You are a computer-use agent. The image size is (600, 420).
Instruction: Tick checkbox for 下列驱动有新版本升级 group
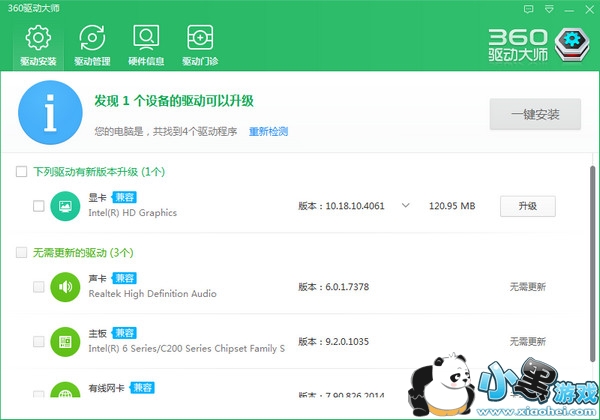click(21, 171)
